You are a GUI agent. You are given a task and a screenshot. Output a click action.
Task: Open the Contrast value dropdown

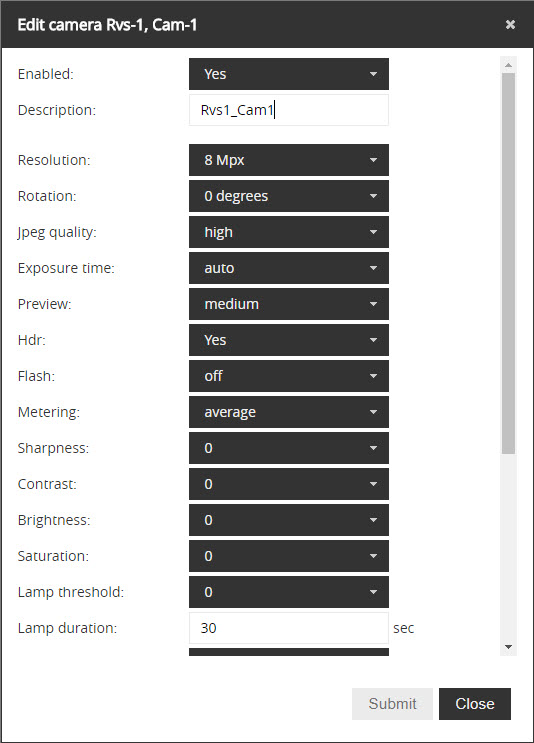pos(289,484)
